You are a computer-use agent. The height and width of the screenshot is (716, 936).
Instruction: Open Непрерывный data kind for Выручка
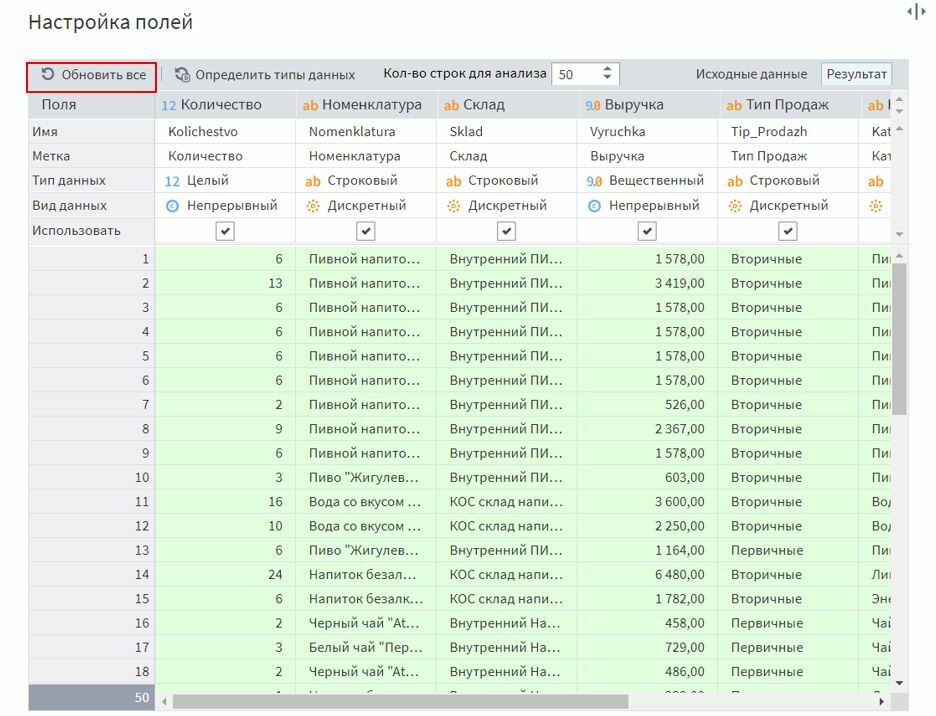(648, 205)
